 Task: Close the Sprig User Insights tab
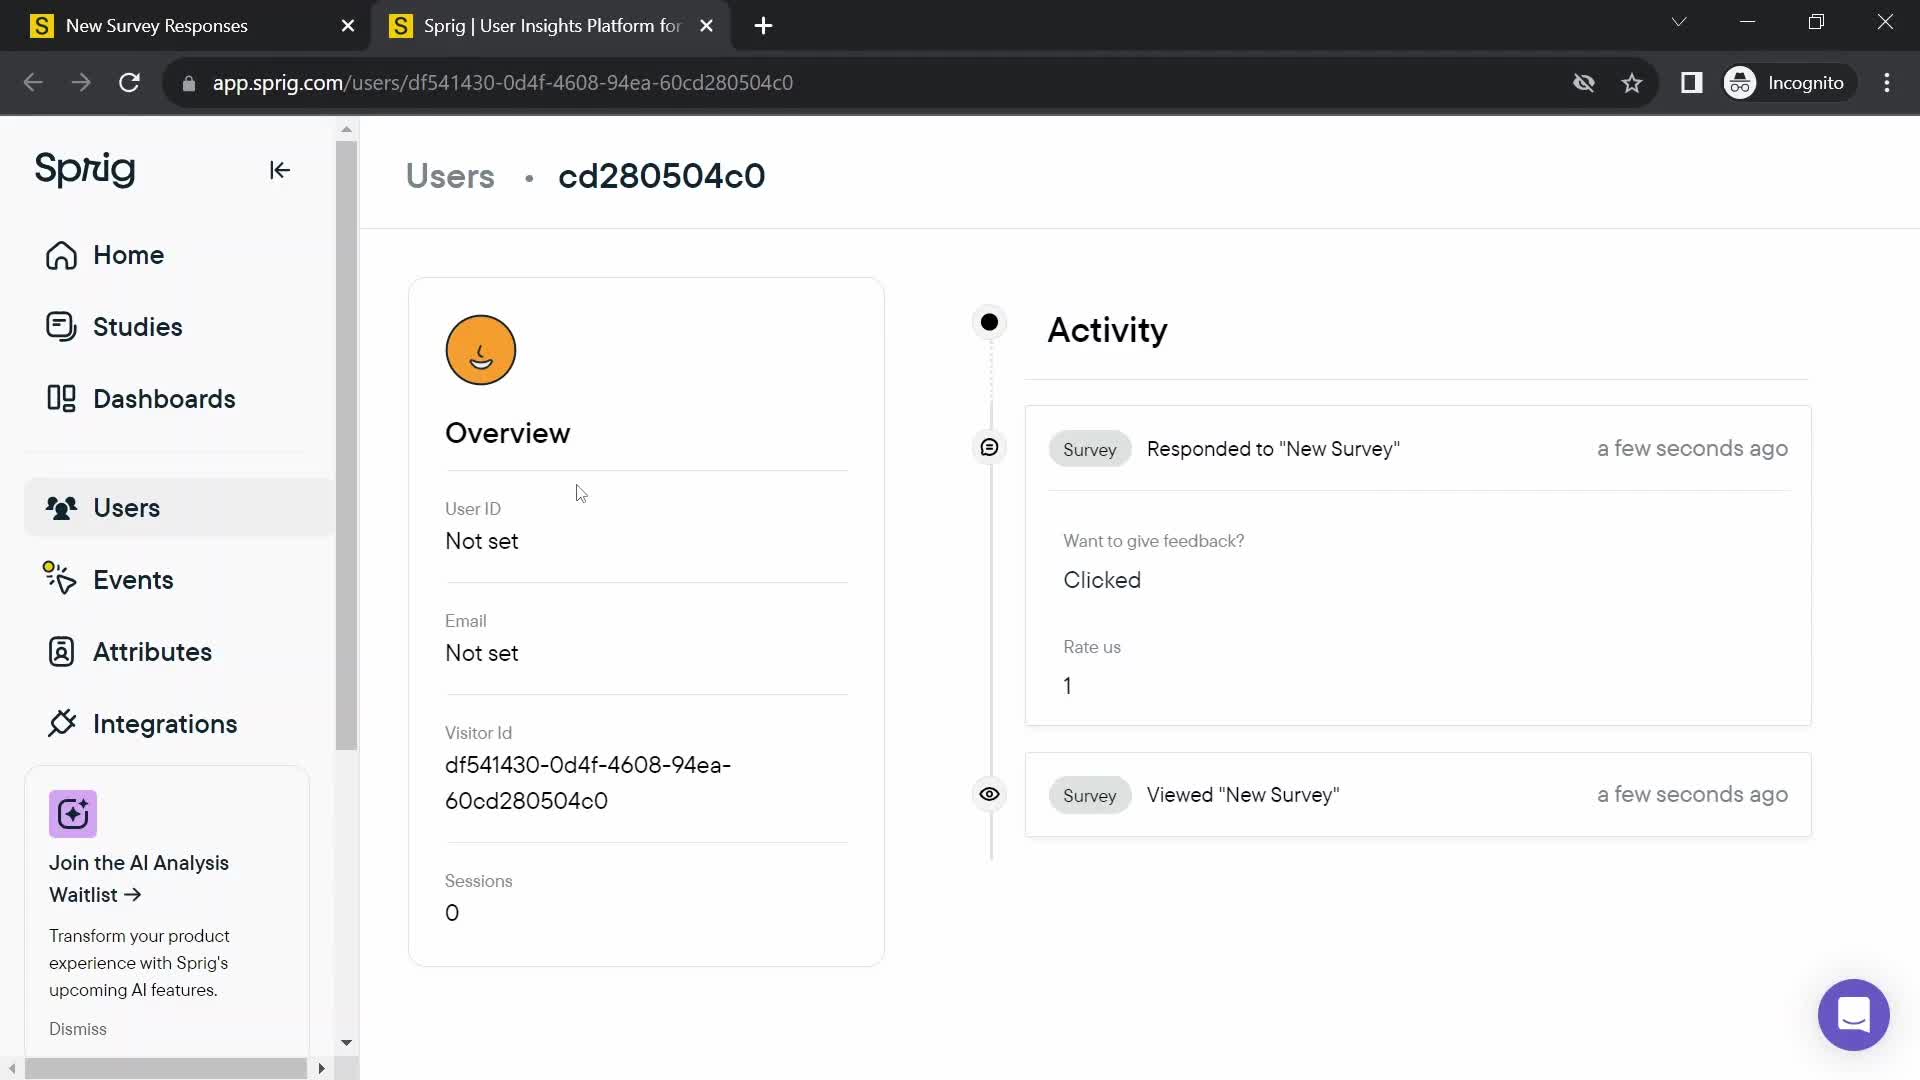(706, 26)
